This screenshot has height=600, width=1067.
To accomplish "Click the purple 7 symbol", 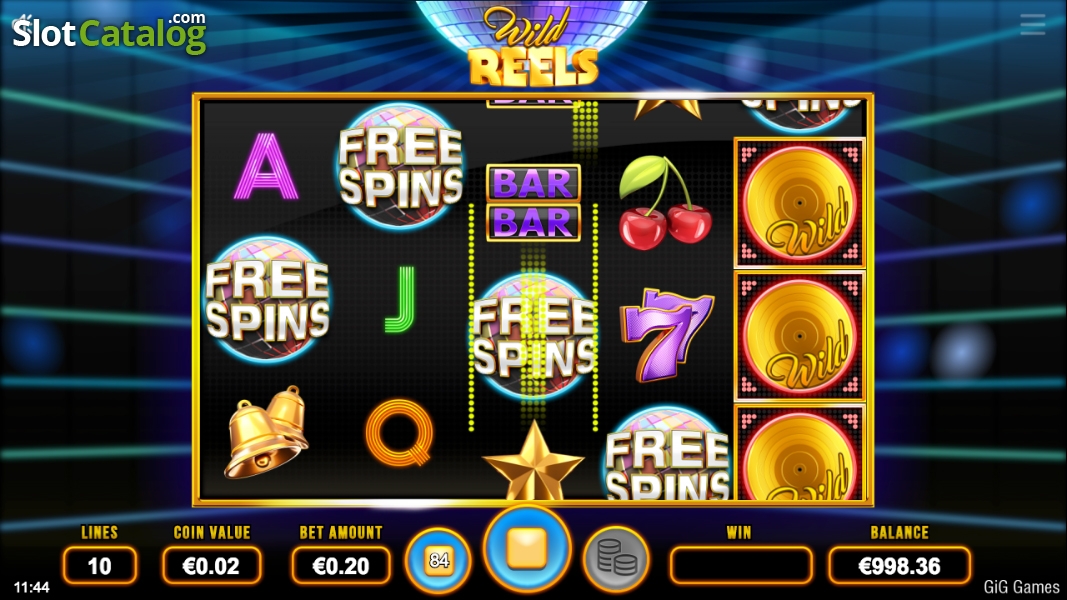I will click(x=666, y=334).
